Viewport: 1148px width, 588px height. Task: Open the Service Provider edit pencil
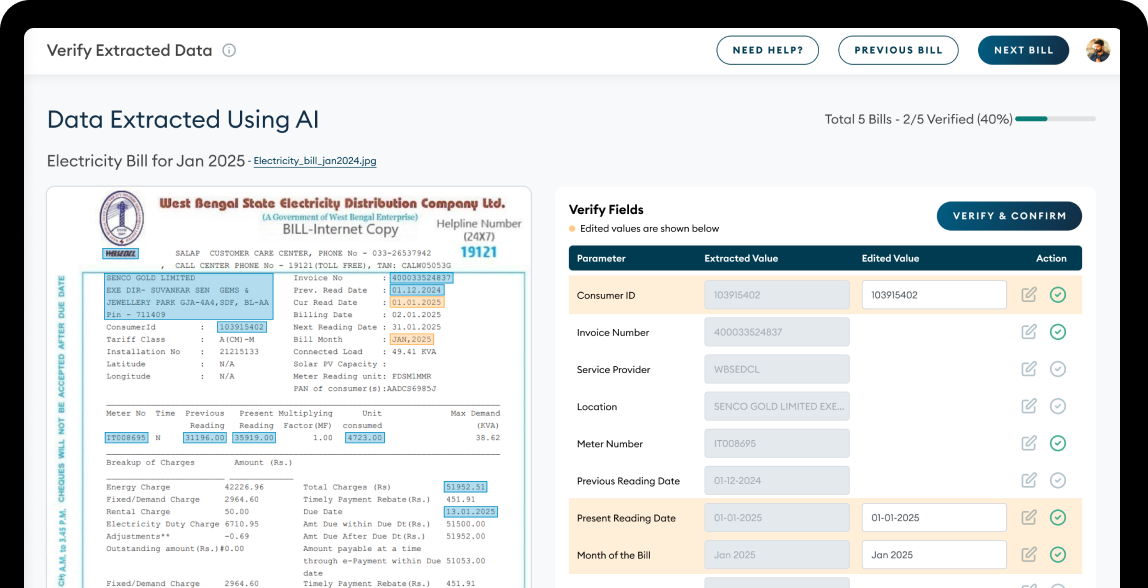click(x=1028, y=369)
